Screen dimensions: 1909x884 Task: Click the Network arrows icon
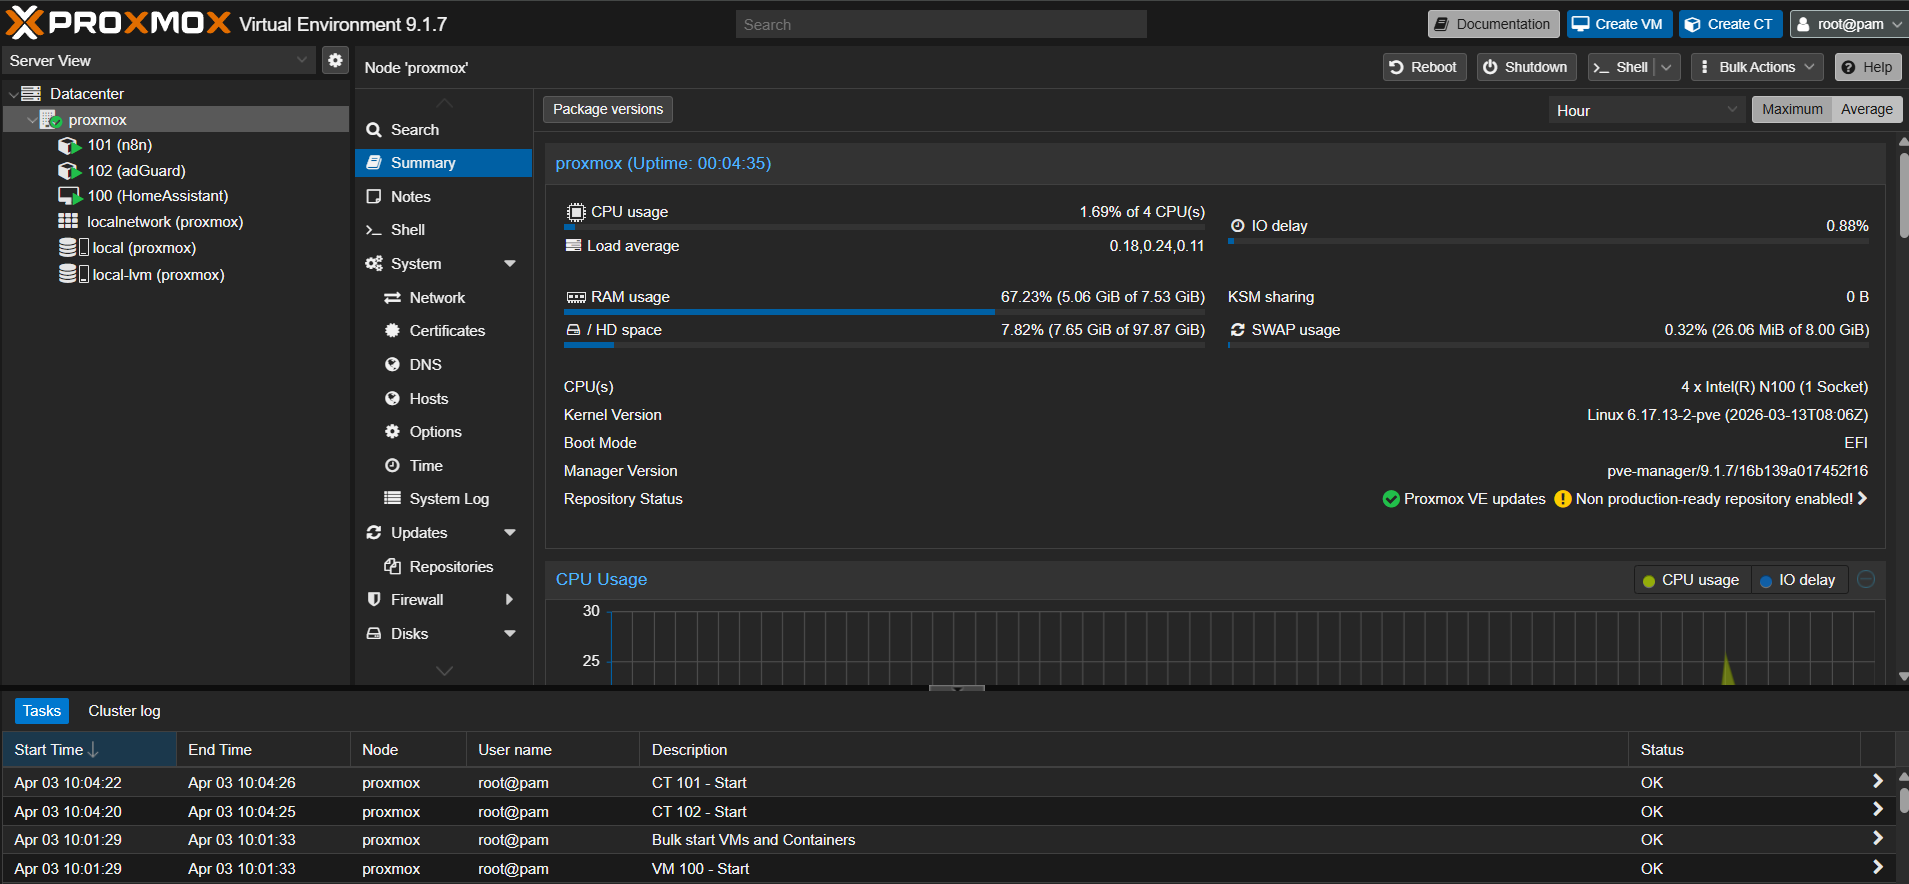click(x=392, y=298)
